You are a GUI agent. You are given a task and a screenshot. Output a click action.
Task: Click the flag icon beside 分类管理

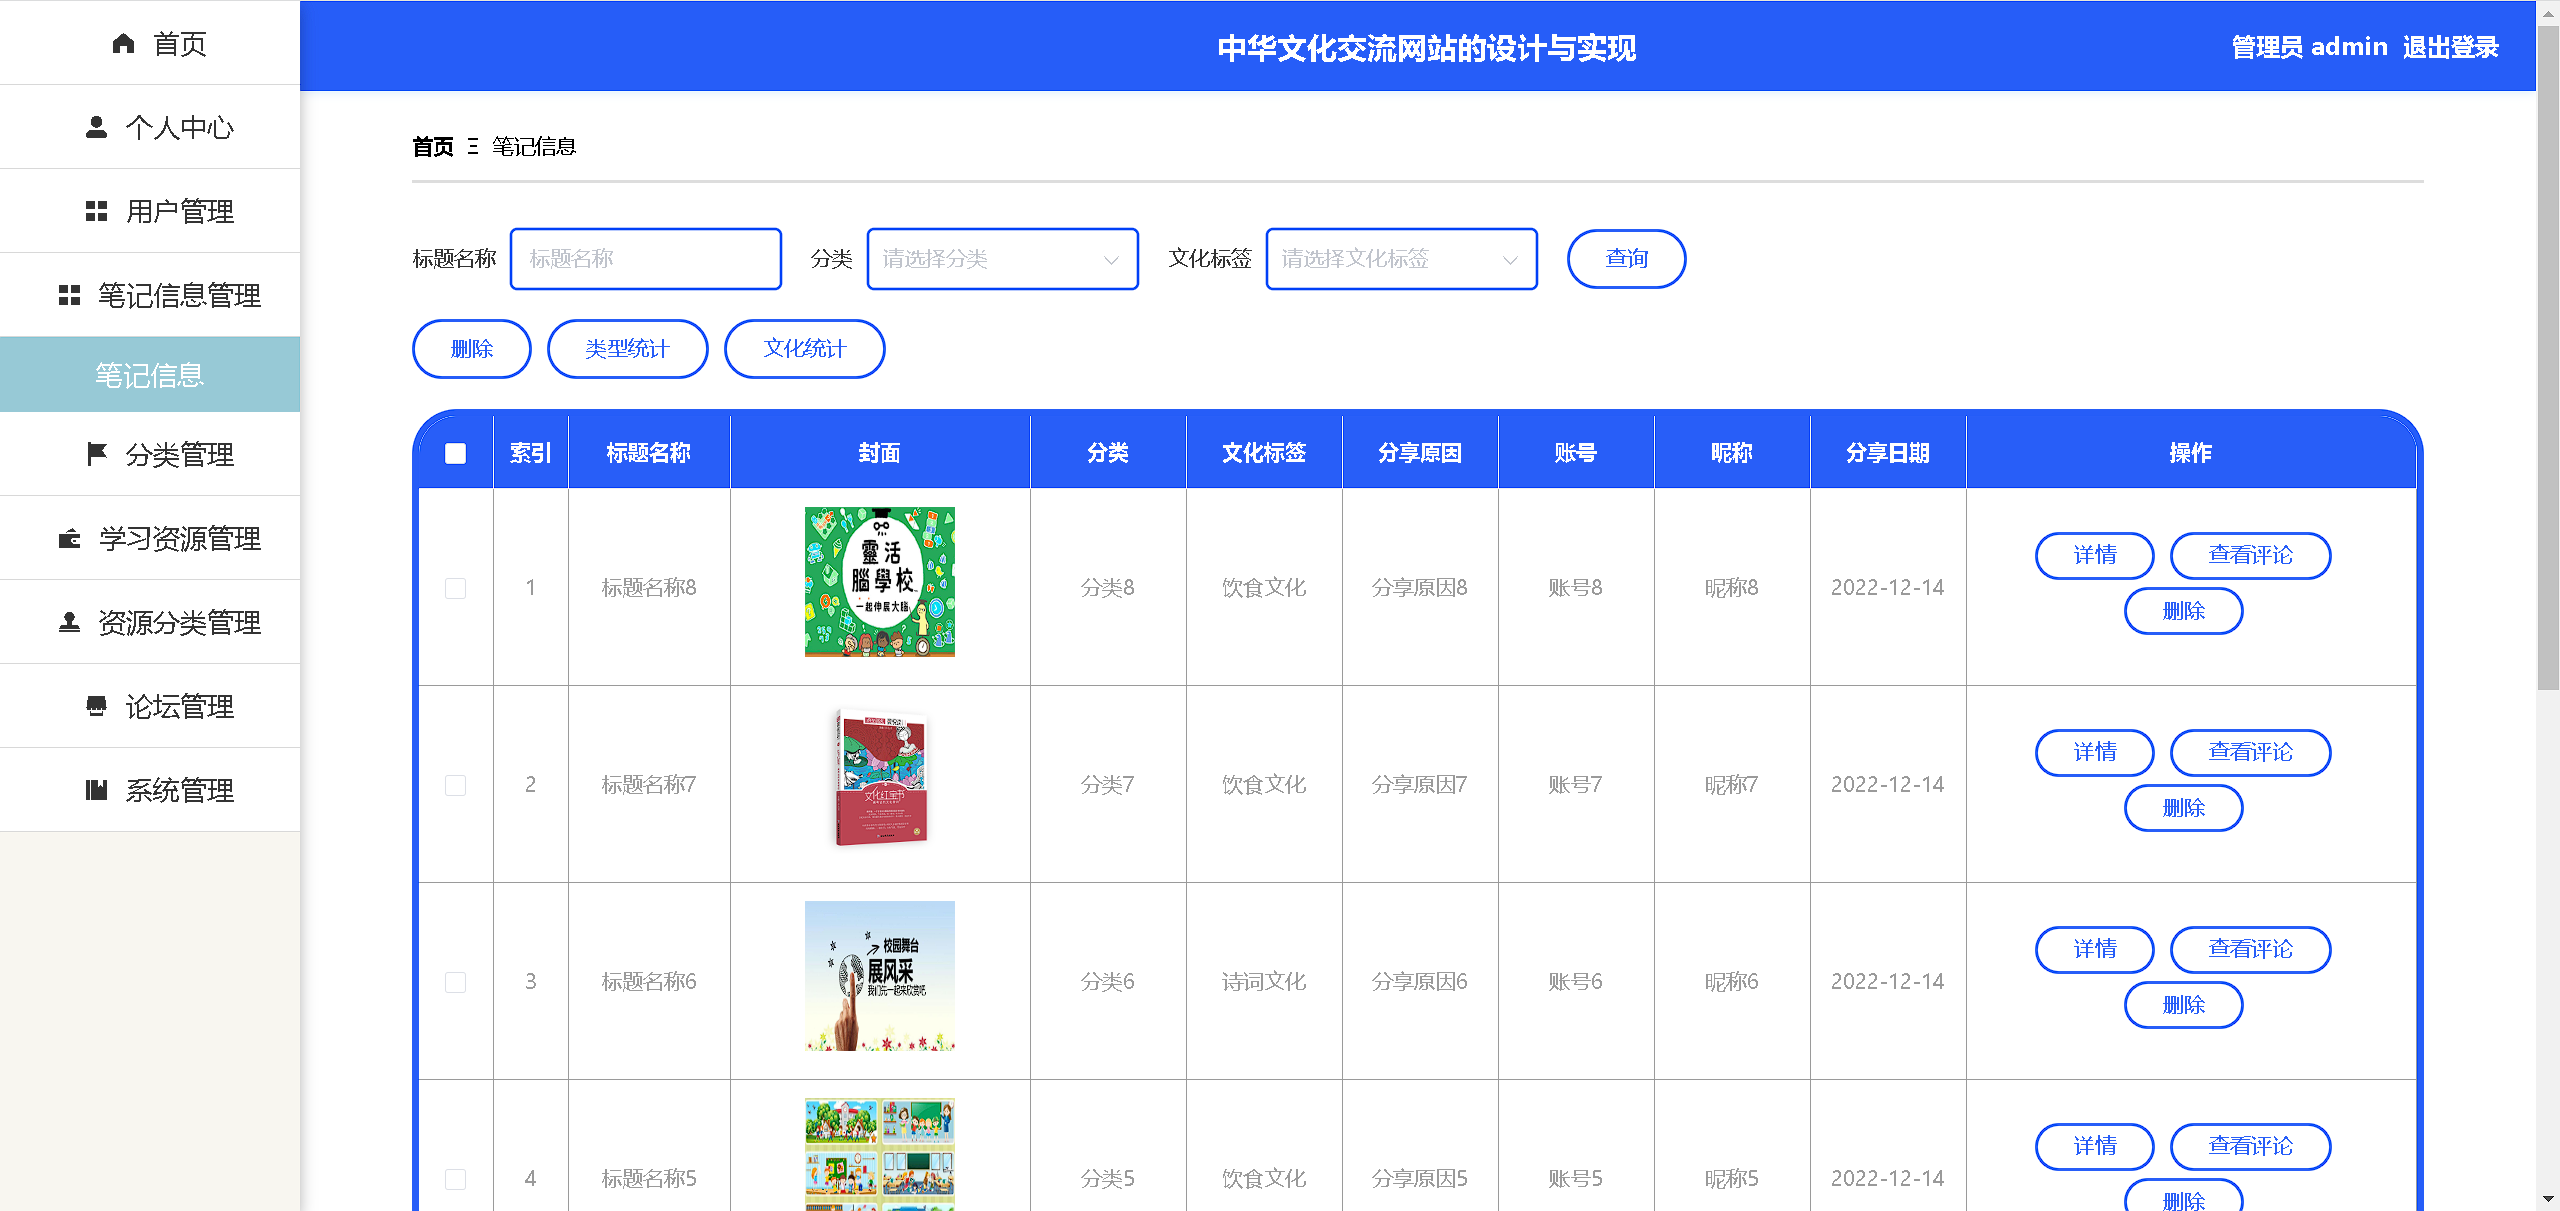(x=96, y=454)
